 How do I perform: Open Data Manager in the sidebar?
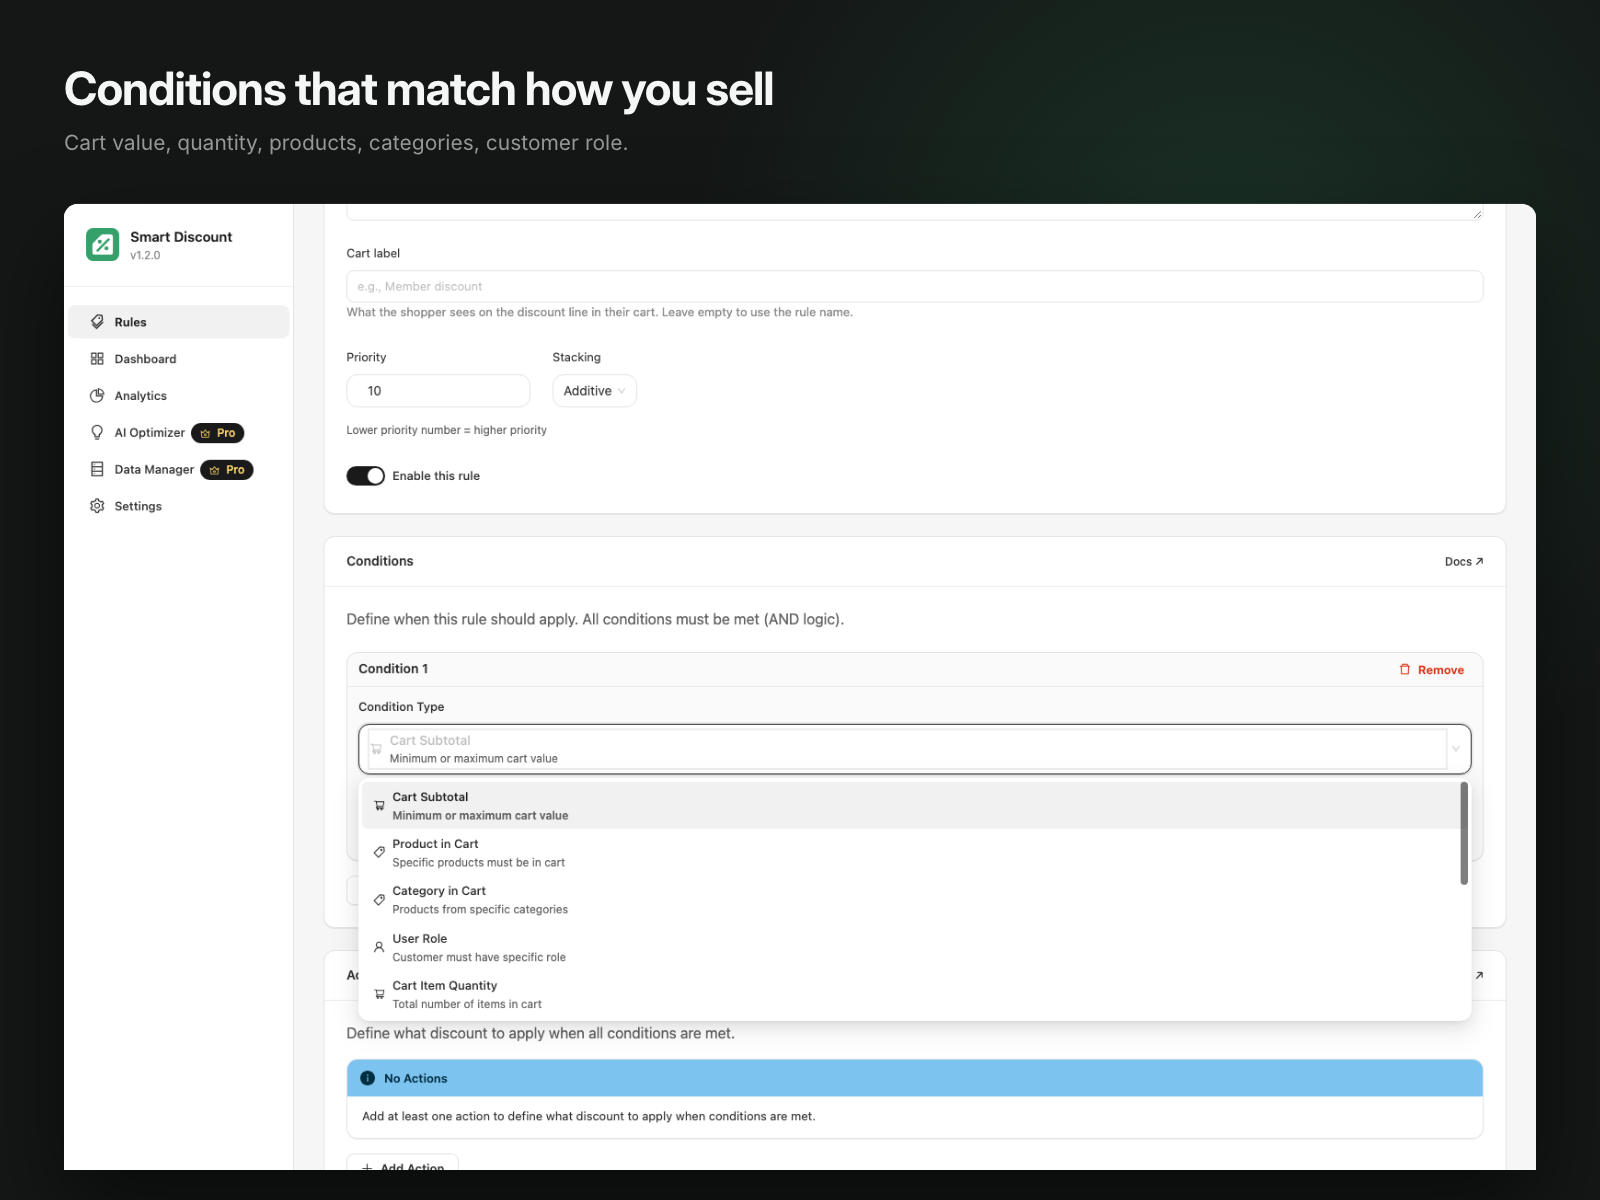[x=178, y=469]
